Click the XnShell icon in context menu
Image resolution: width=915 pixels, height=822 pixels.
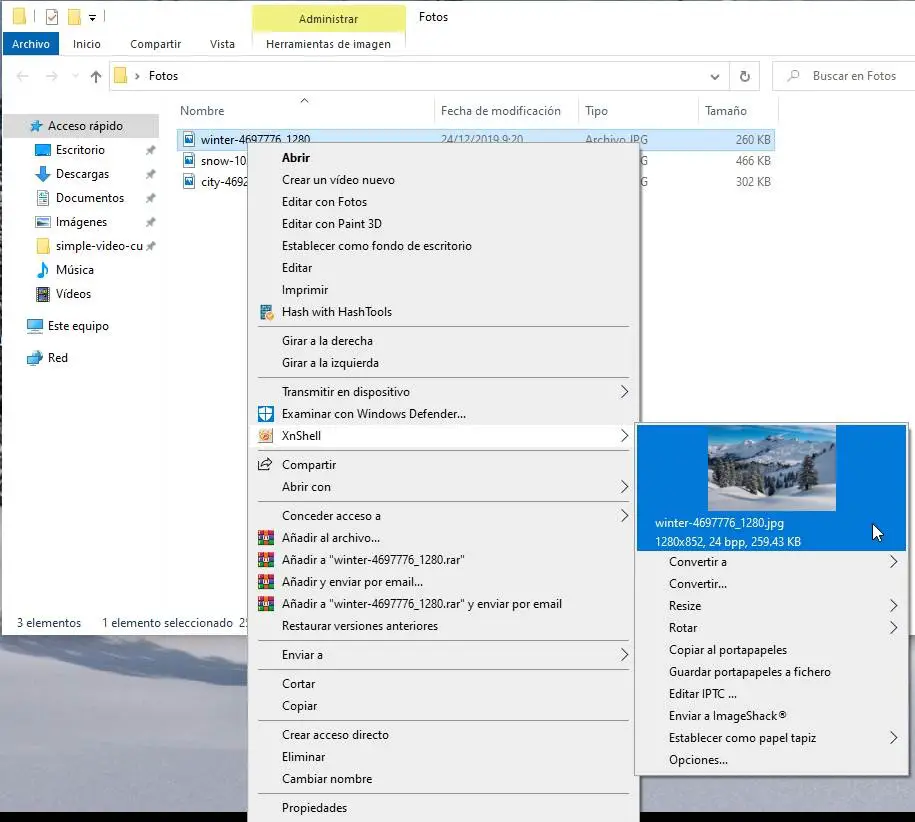click(x=266, y=435)
